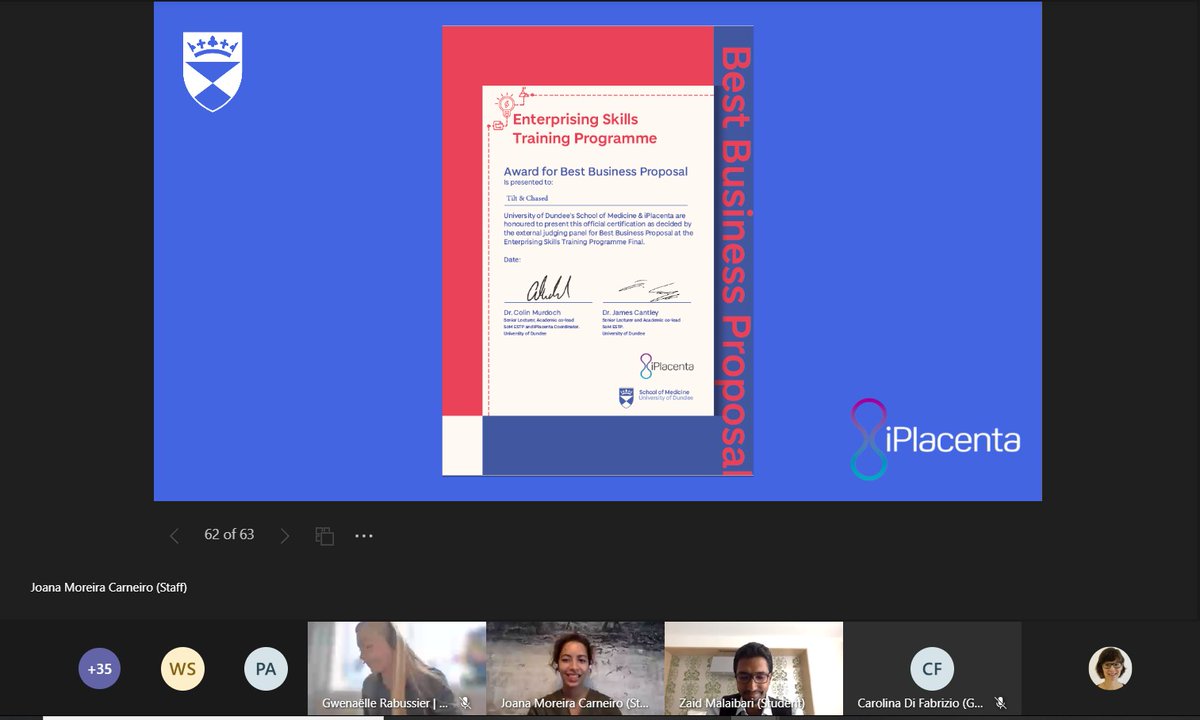The image size is (1200, 720).
Task: Open the more options ellipsis under the slide
Action: click(x=364, y=536)
